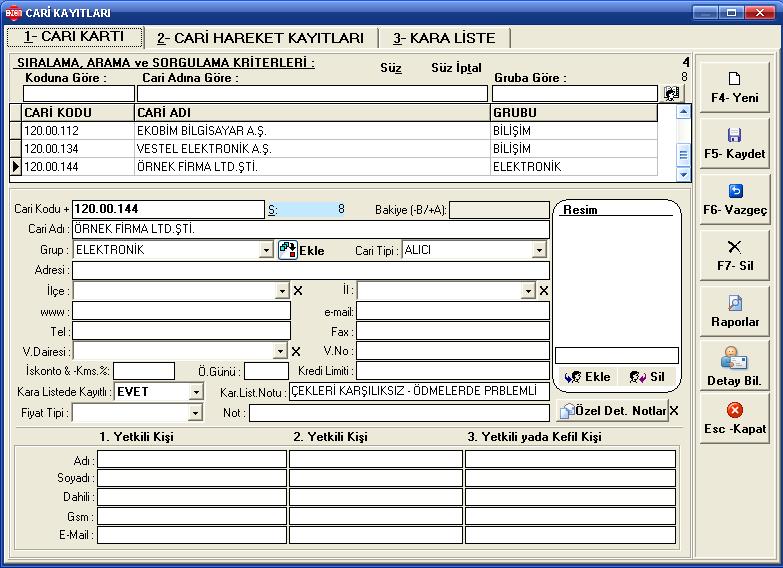Screen dimensions: 783x568
Task: Remove the picture with Sil in the Resim panel
Action: click(x=647, y=377)
